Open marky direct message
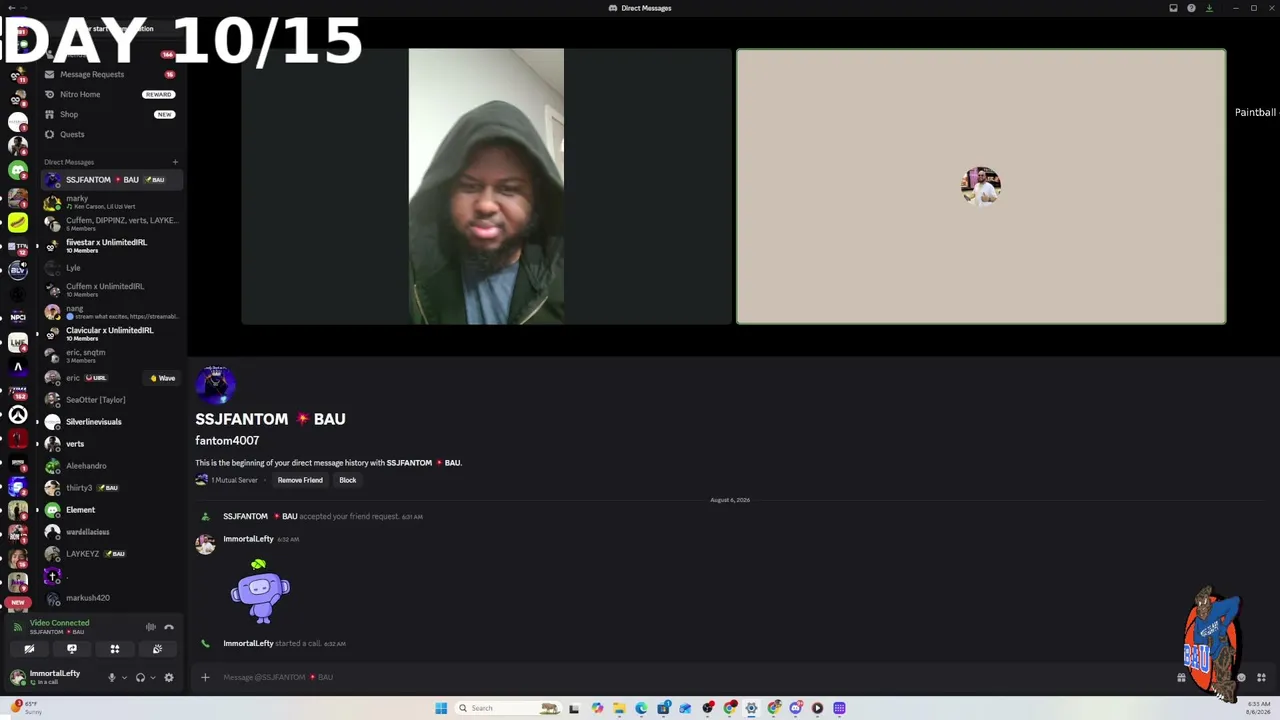Screen dimensions: 1280x720 tap(110, 202)
